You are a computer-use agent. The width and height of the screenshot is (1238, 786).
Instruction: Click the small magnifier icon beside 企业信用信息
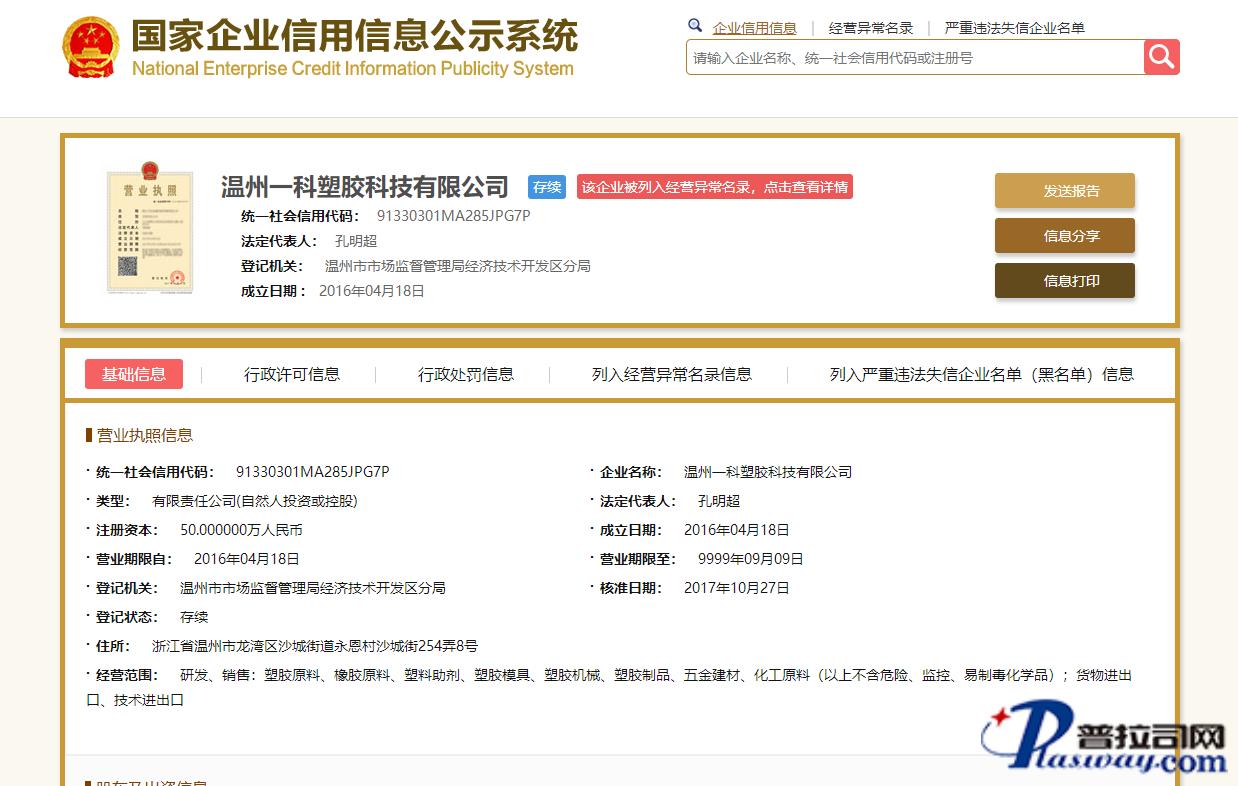click(x=695, y=26)
